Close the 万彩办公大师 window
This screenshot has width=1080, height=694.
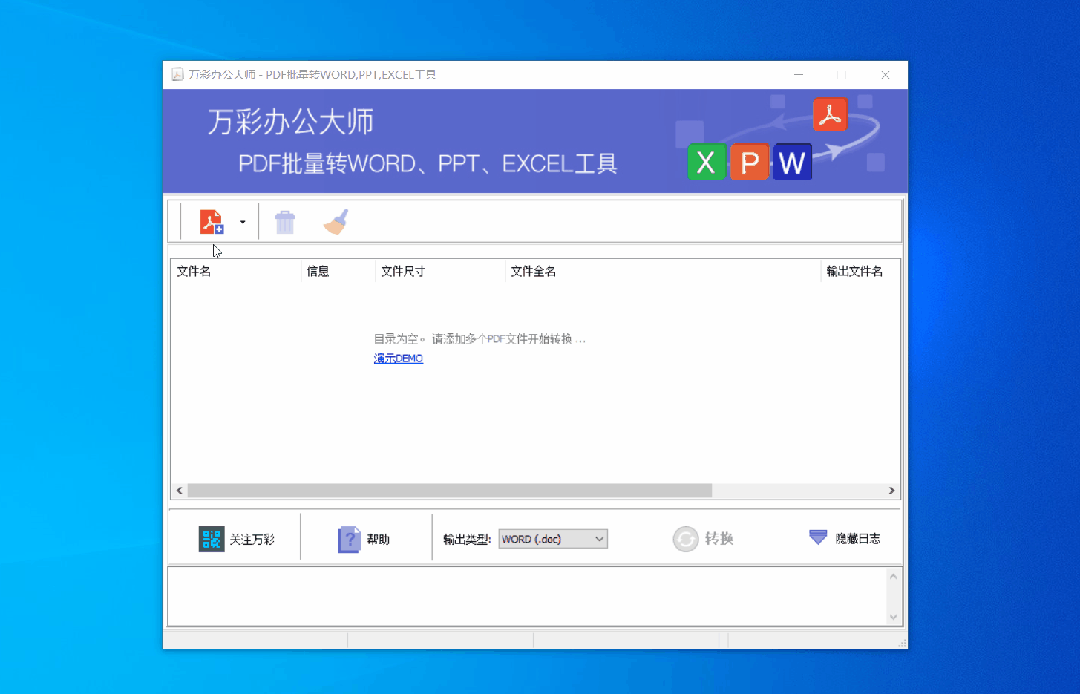885,74
